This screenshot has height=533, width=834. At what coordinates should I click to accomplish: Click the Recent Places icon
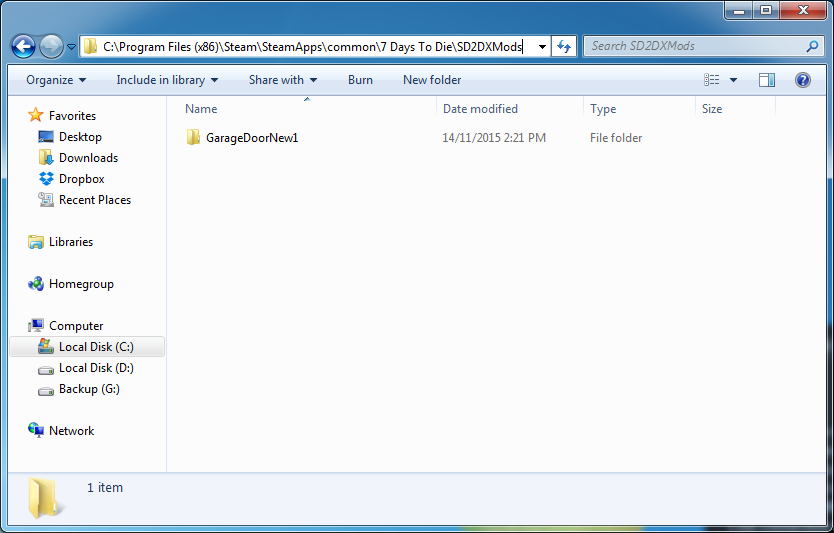coord(46,199)
